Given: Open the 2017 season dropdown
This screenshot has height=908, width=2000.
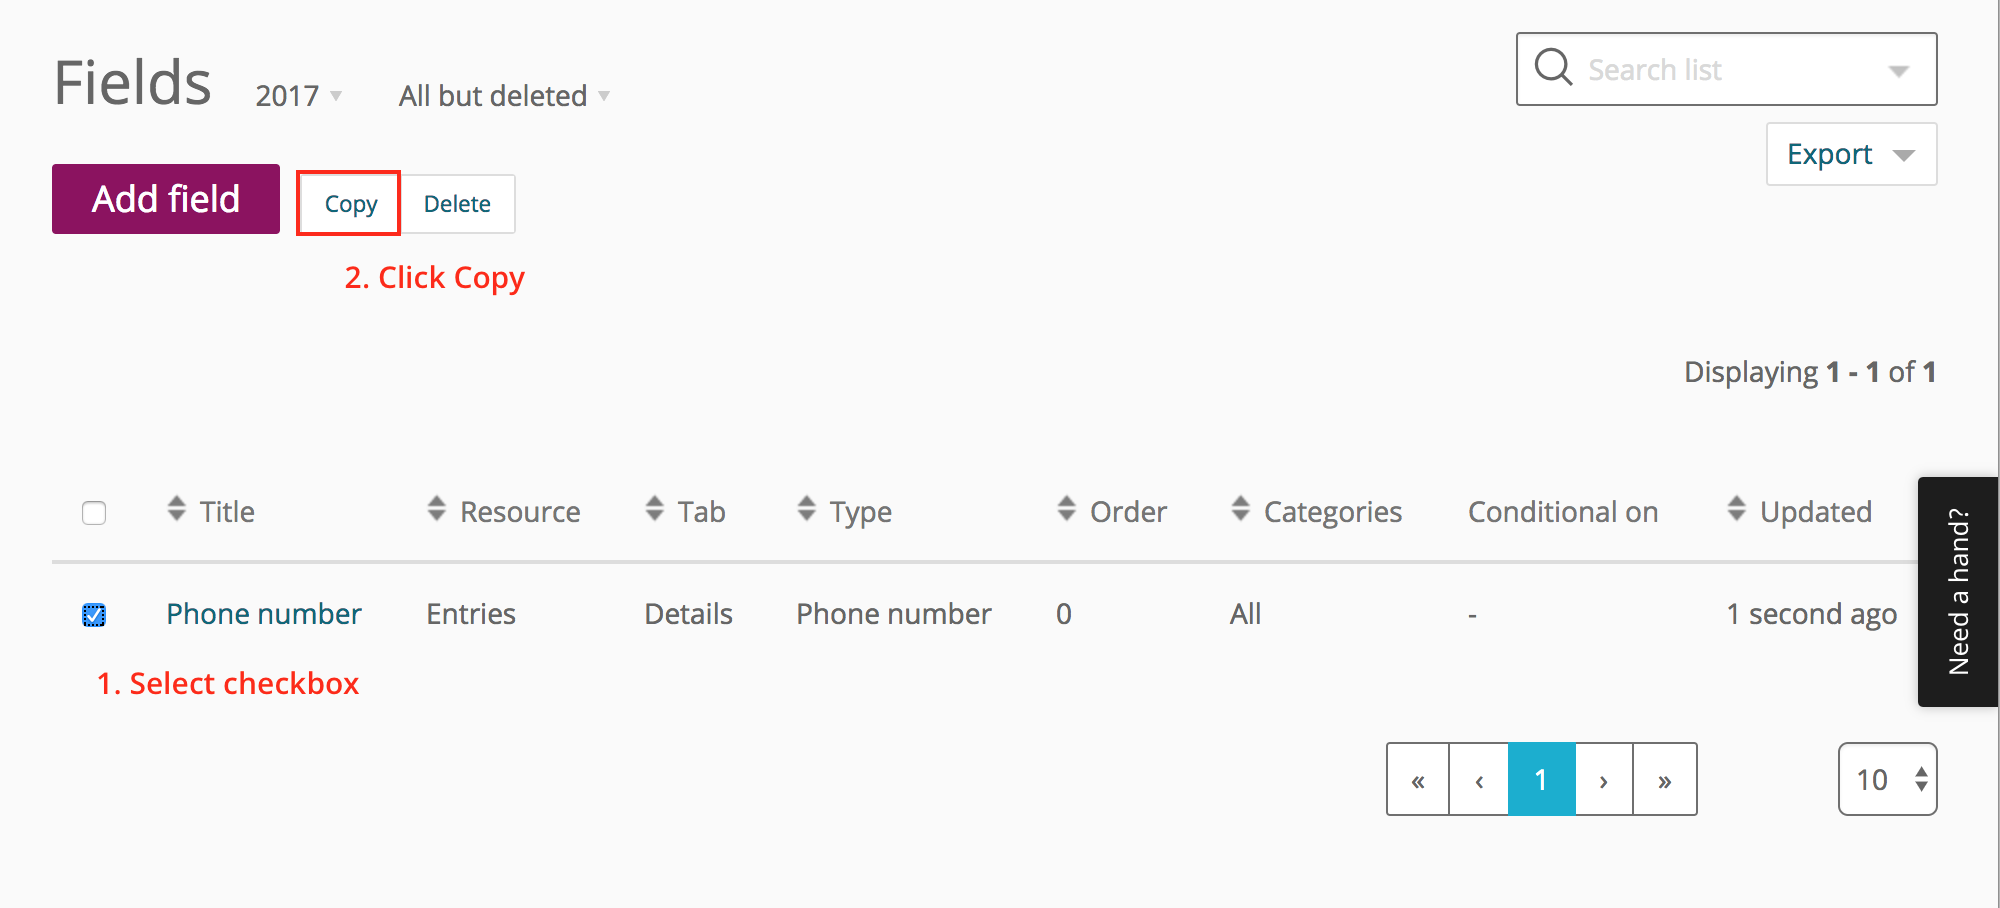Looking at the screenshot, I should (298, 96).
